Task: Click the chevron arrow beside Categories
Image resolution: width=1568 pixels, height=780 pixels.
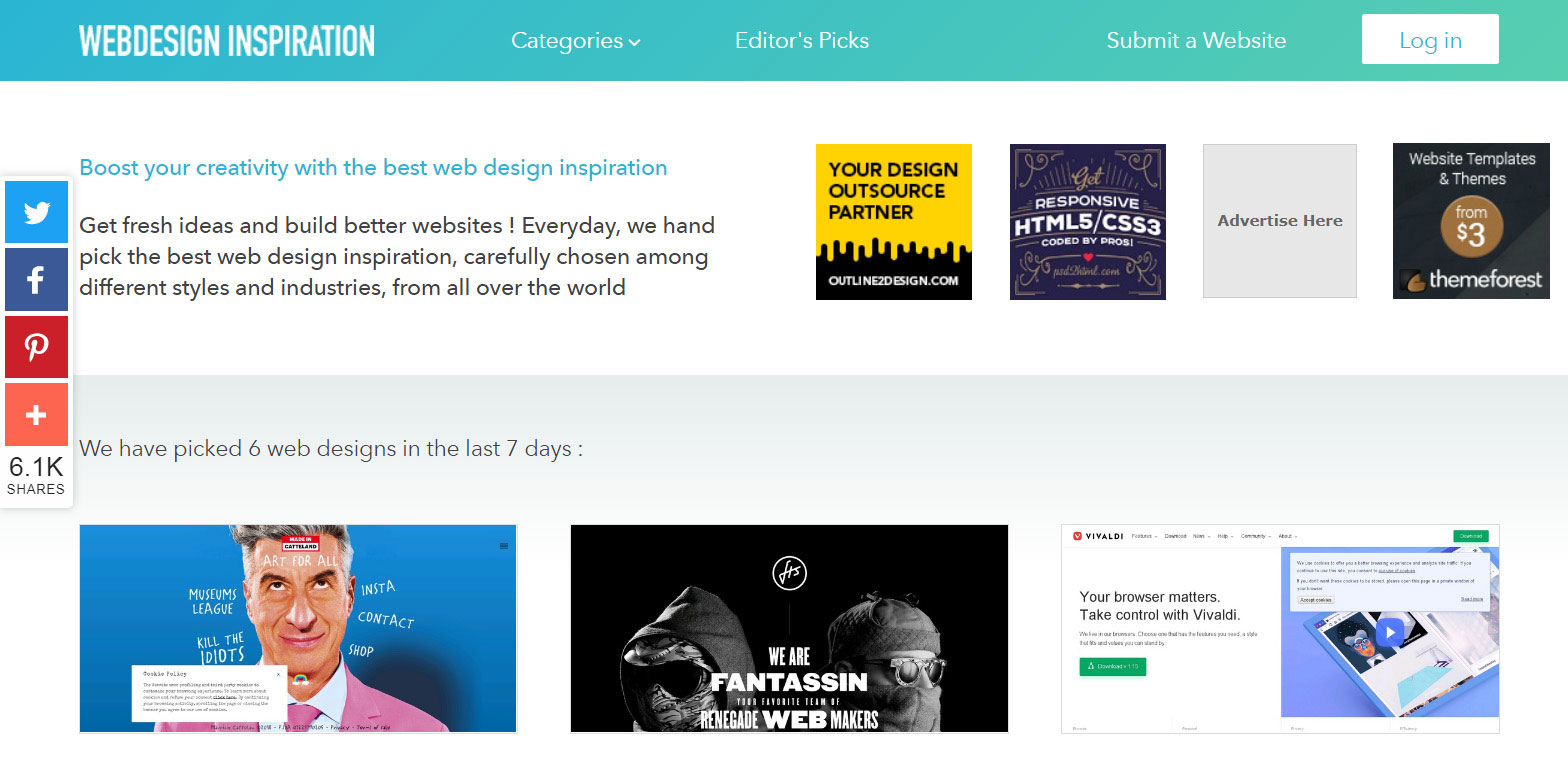Action: click(x=634, y=43)
